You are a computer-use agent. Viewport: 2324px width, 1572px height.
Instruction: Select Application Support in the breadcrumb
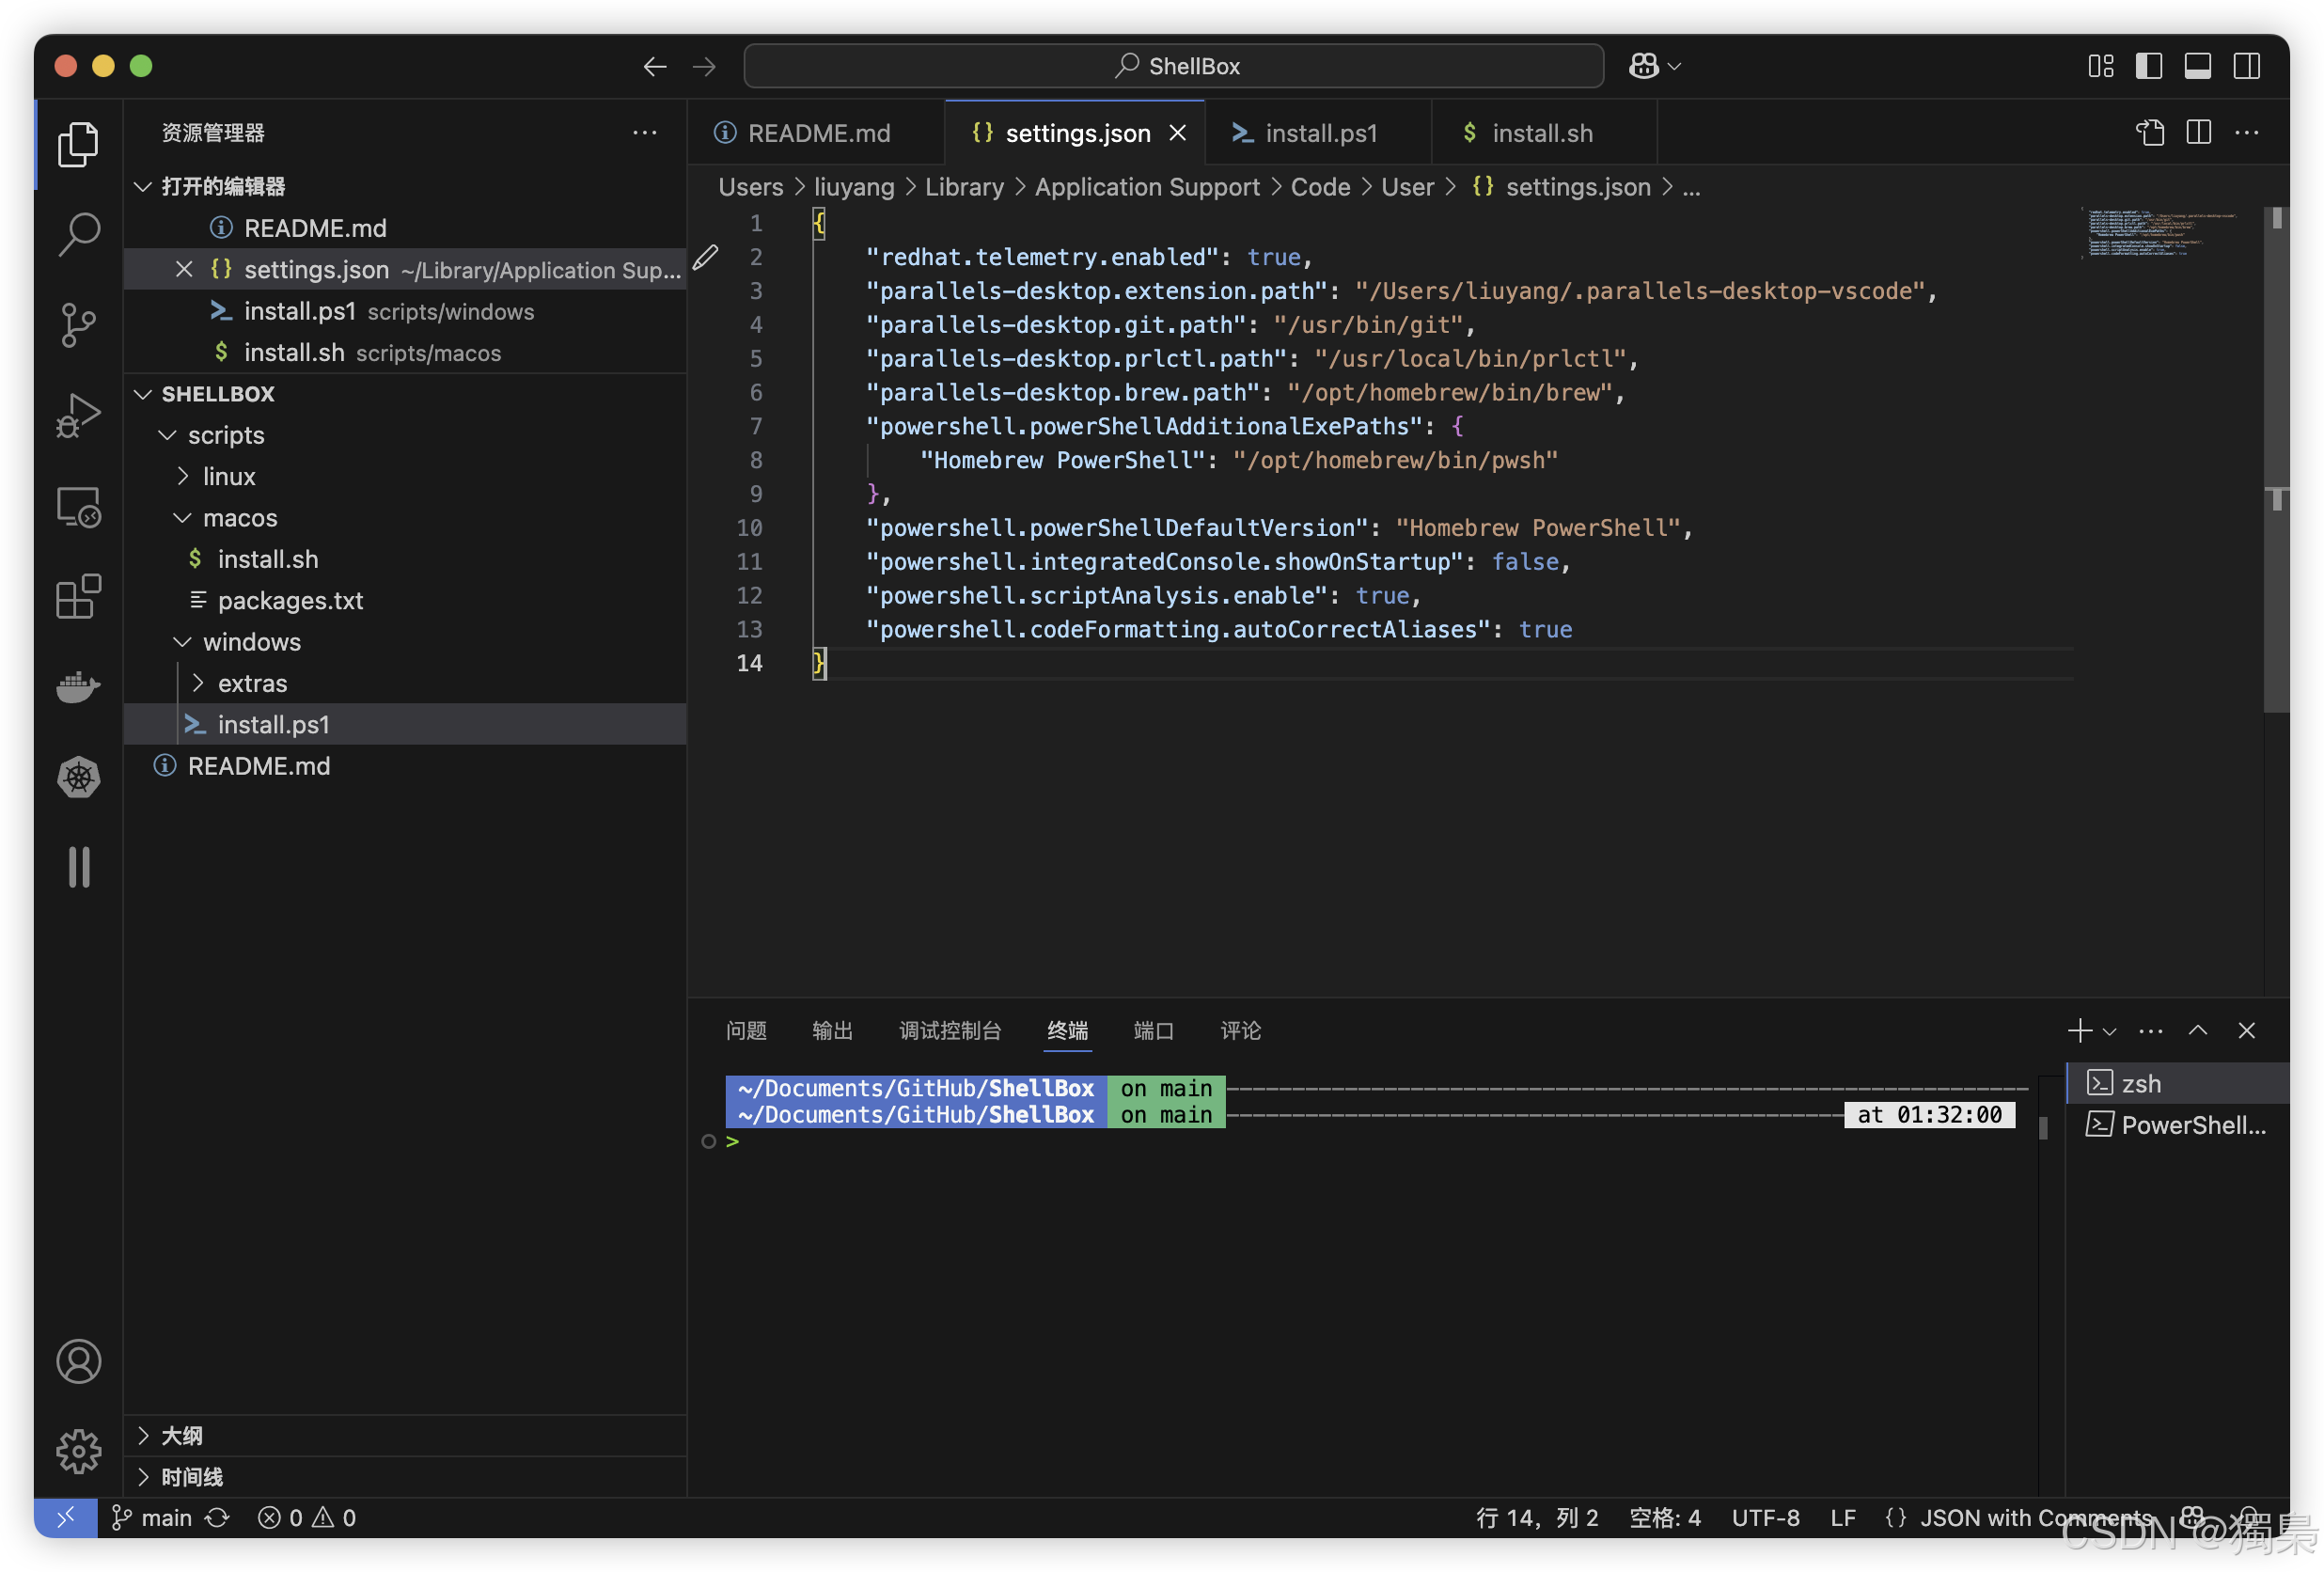click(x=1147, y=187)
